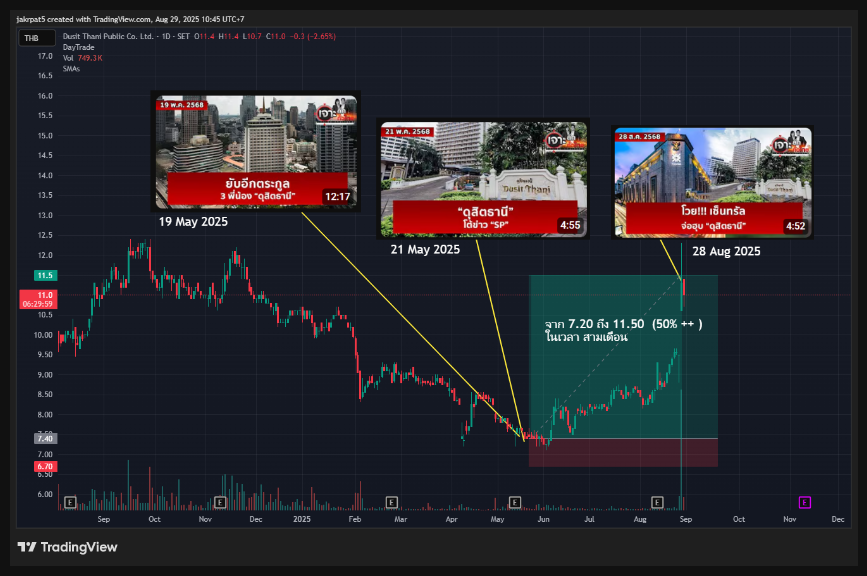Click the earnings marker below February 2025
Viewport: 867px width, 576px height.
click(390, 501)
